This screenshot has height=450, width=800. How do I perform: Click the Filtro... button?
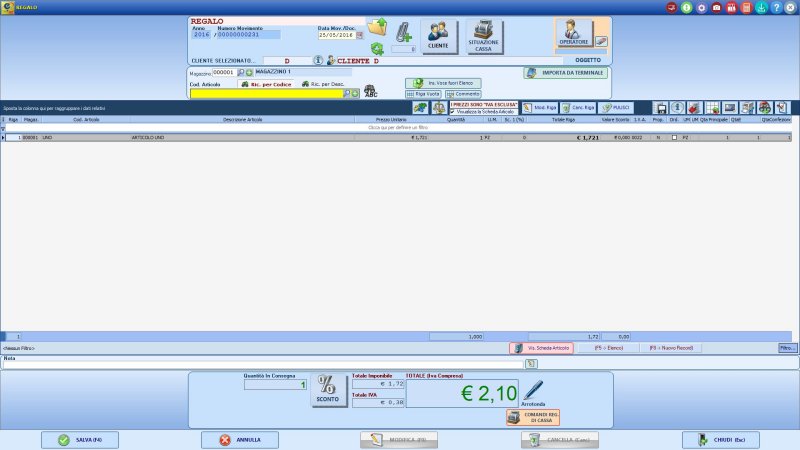pos(787,348)
